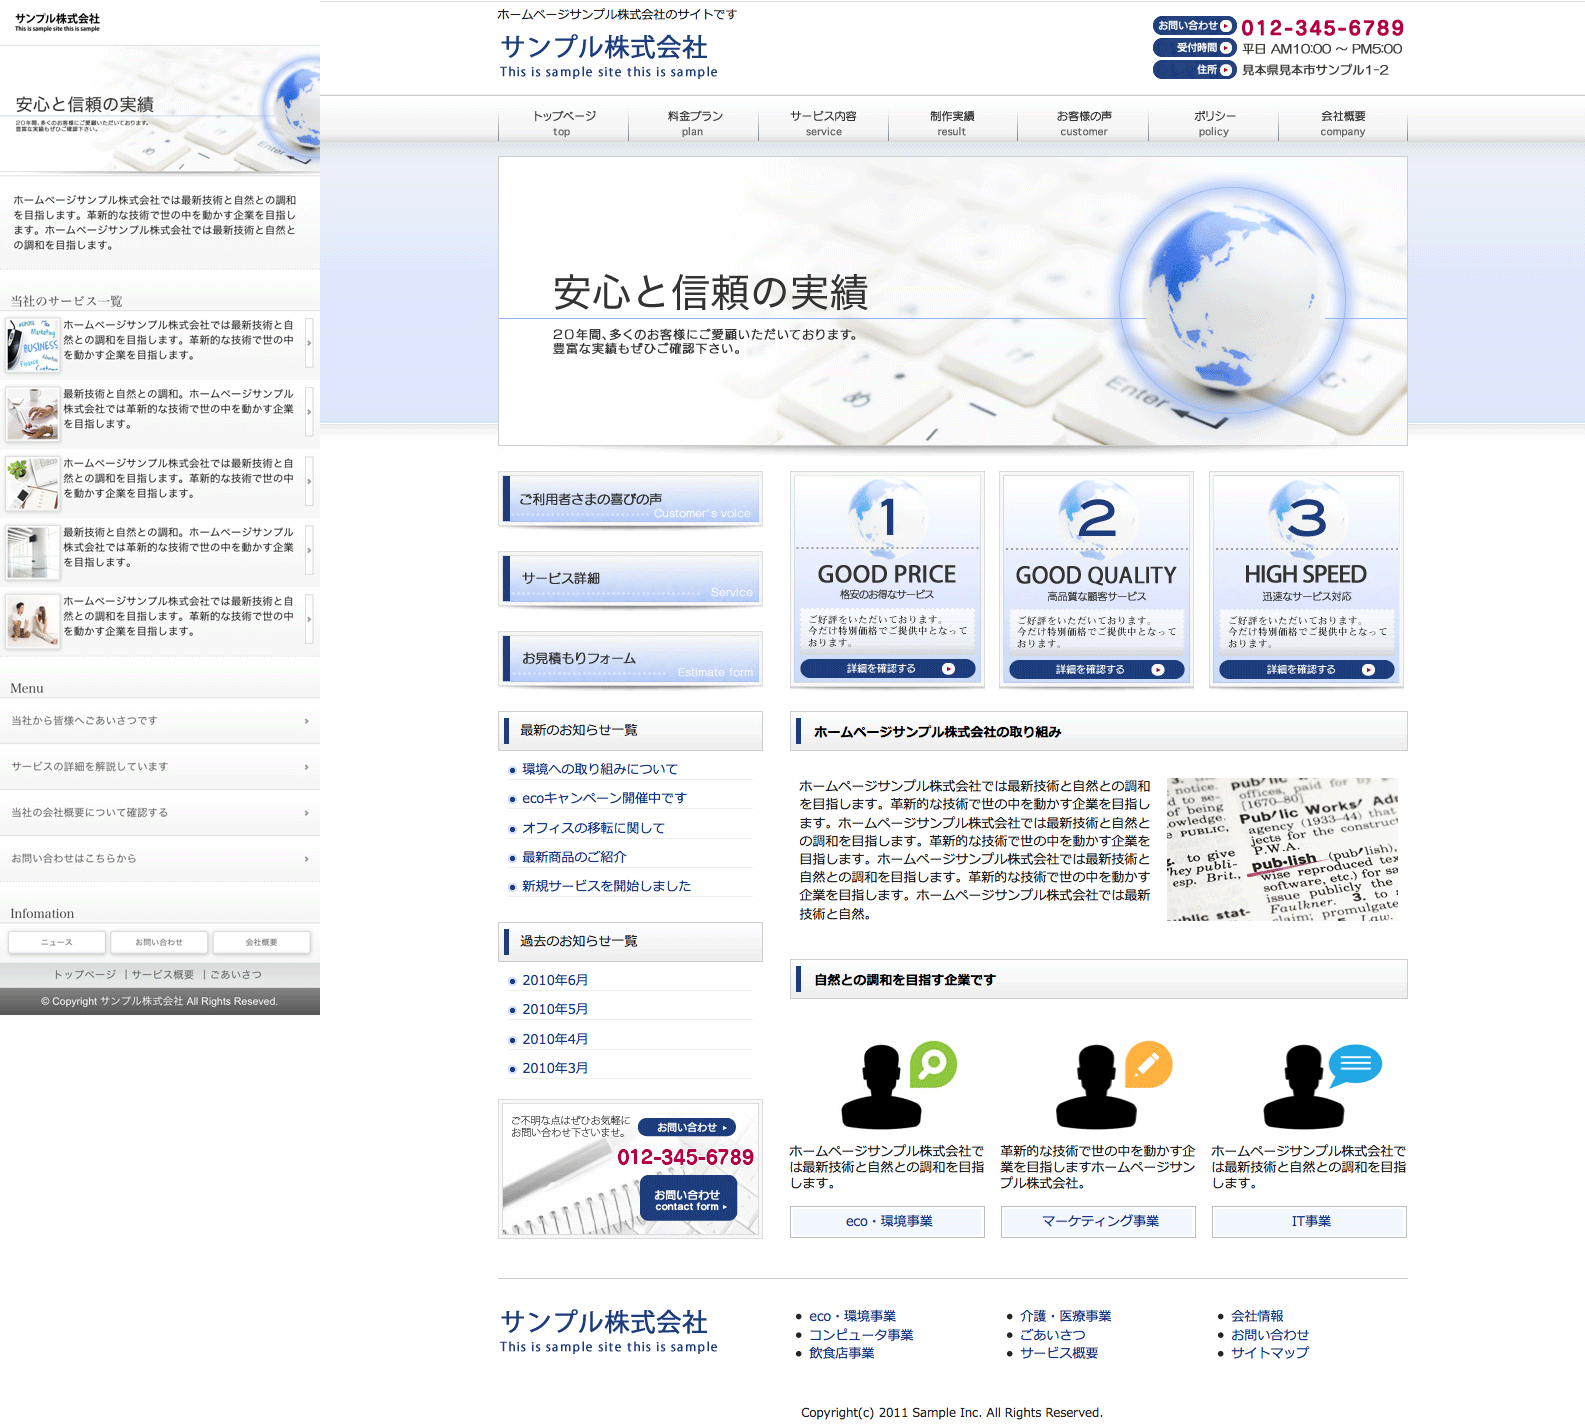
Task: Open the 環境への取り組みについて news link
Action: click(599, 769)
